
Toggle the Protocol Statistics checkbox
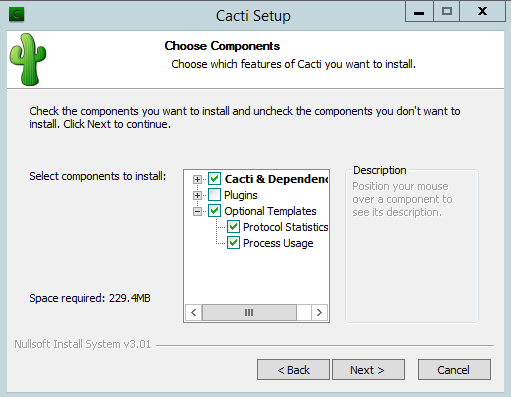point(233,227)
